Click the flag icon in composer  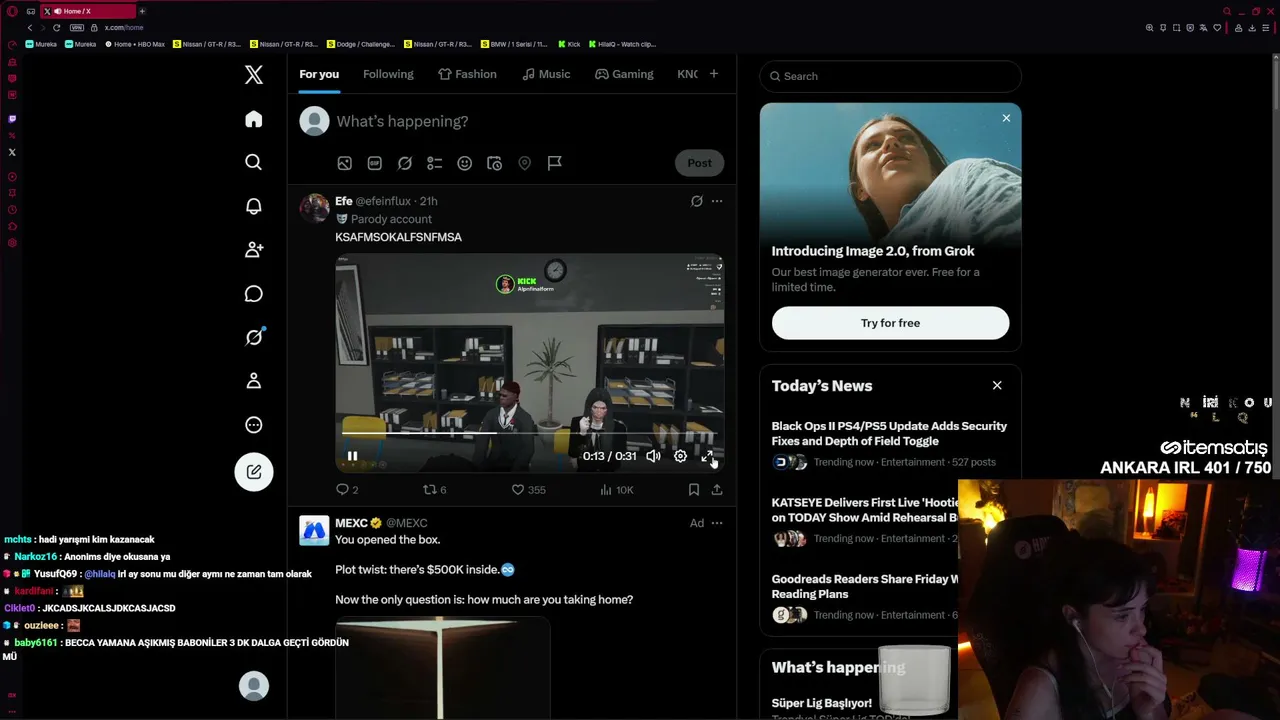point(555,163)
